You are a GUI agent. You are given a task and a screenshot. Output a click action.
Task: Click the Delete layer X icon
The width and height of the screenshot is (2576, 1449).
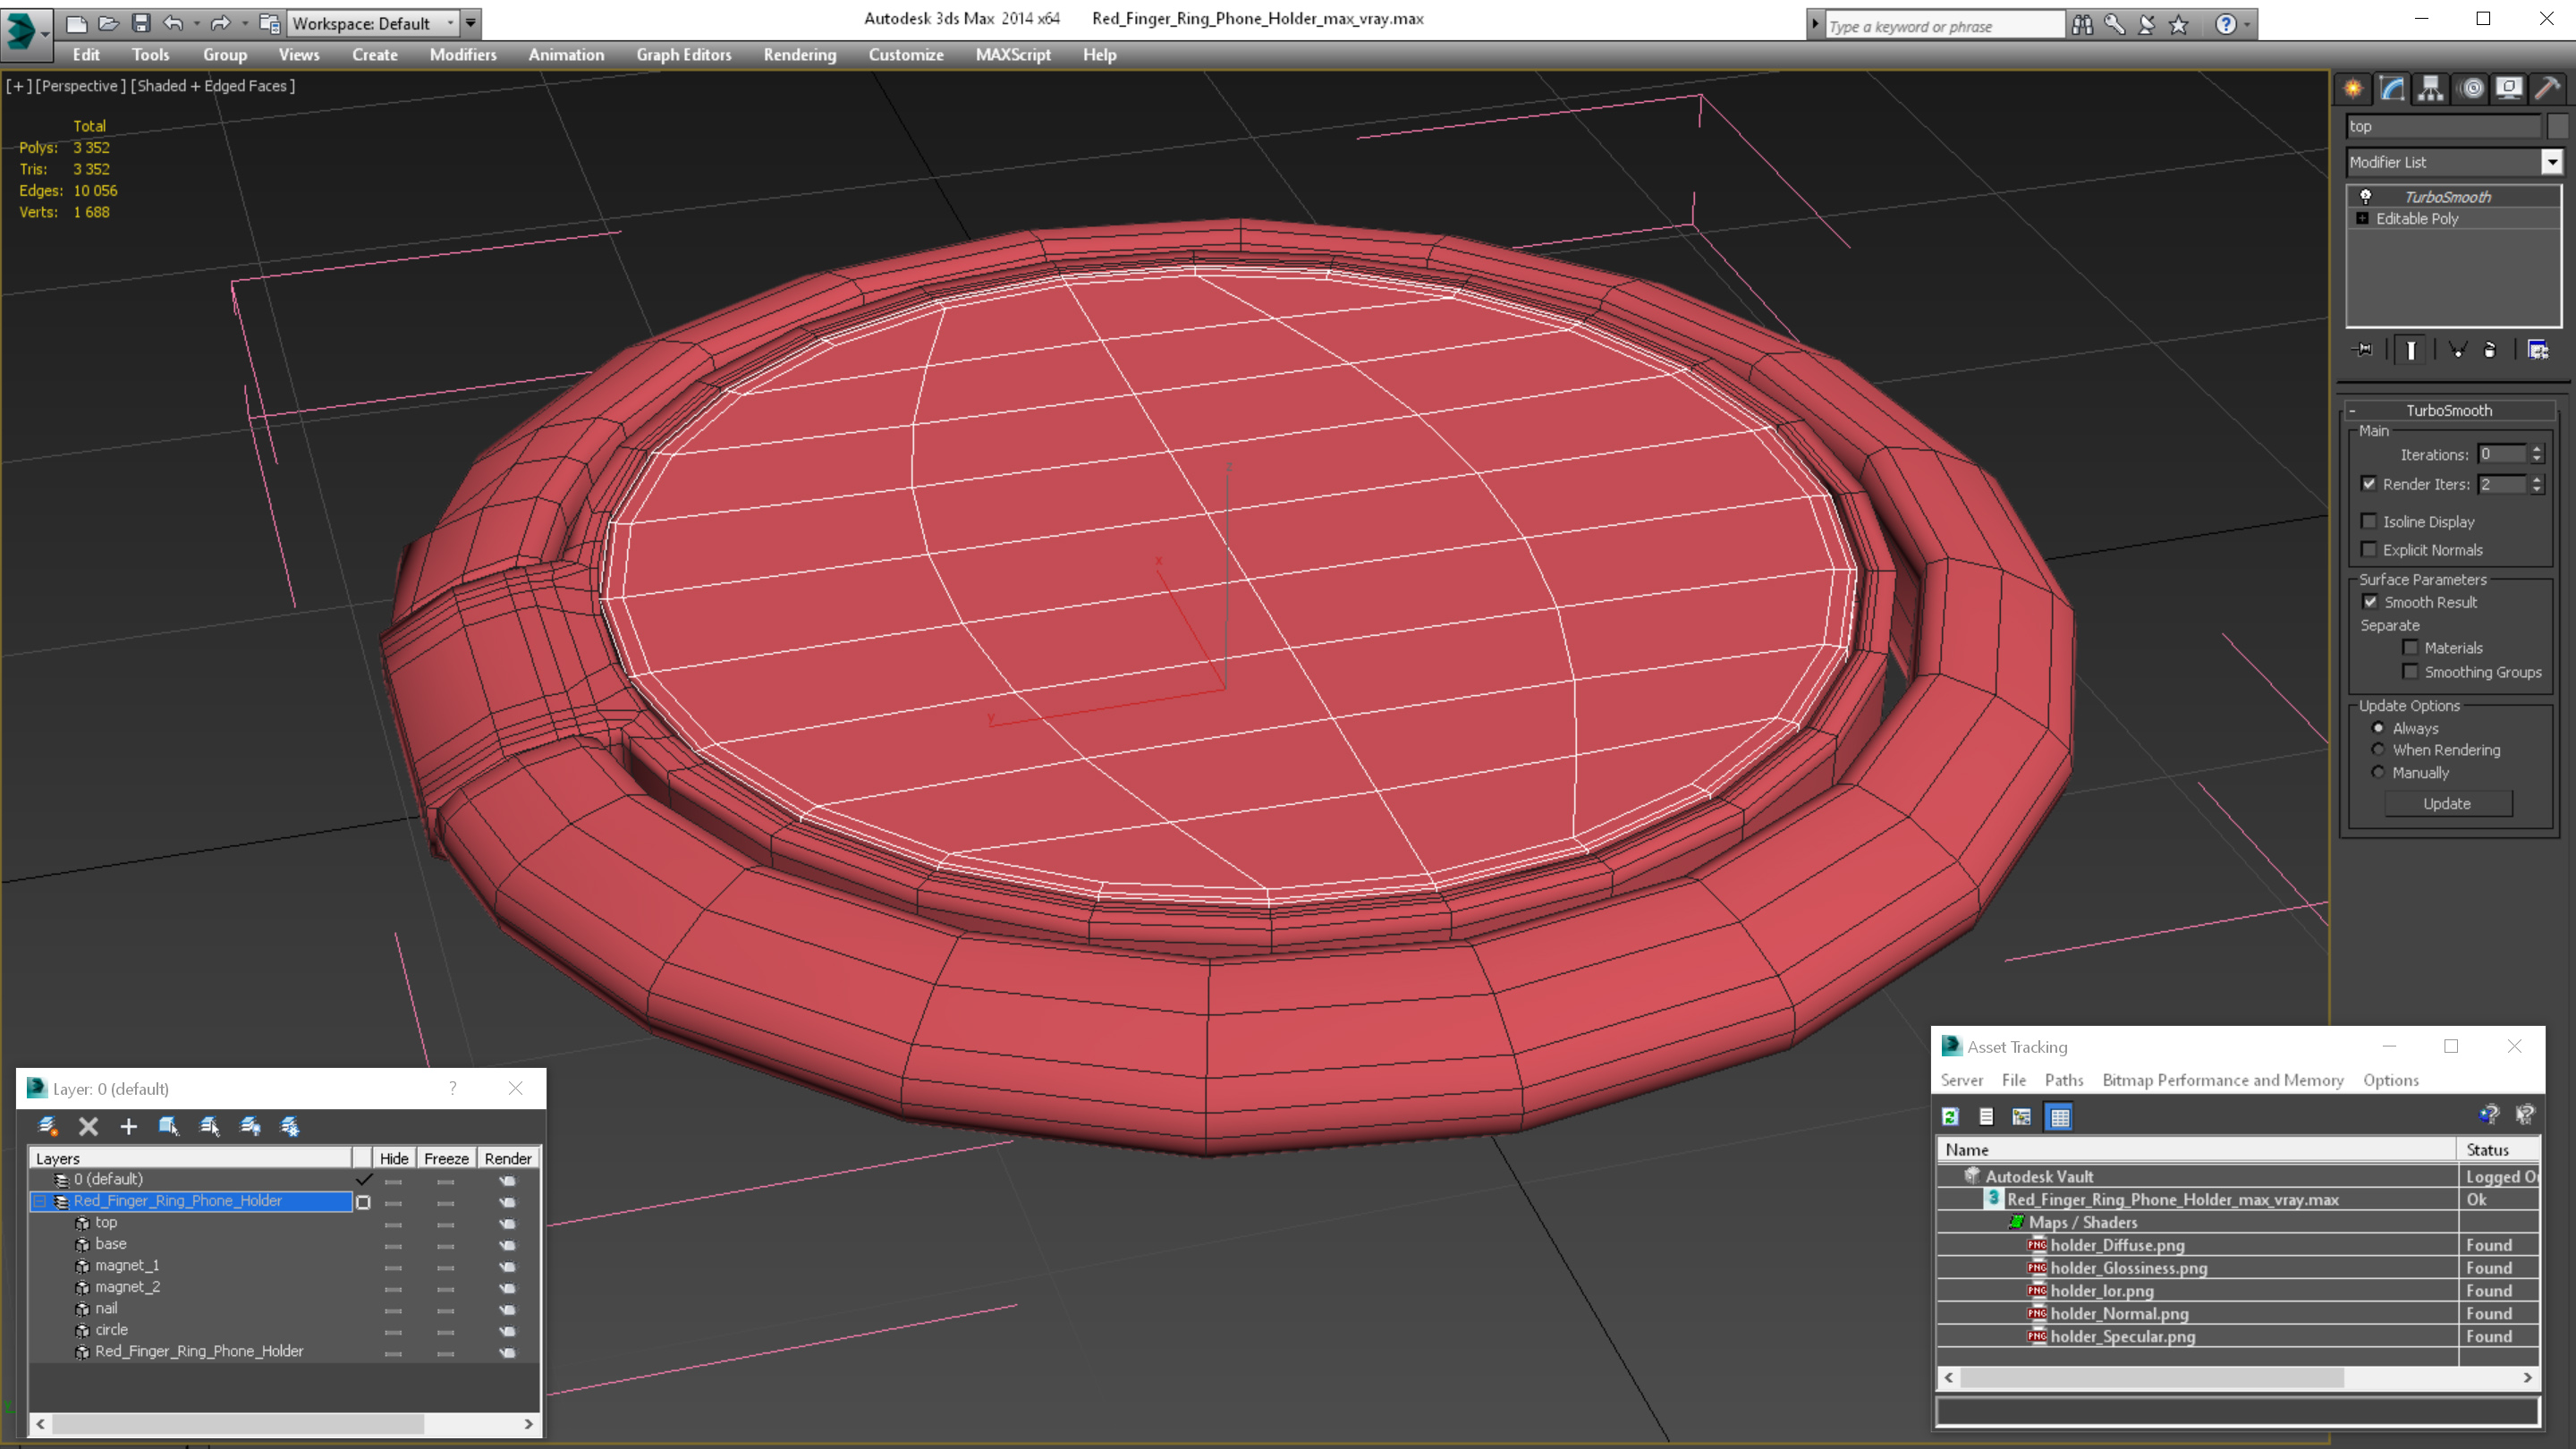(x=88, y=1126)
